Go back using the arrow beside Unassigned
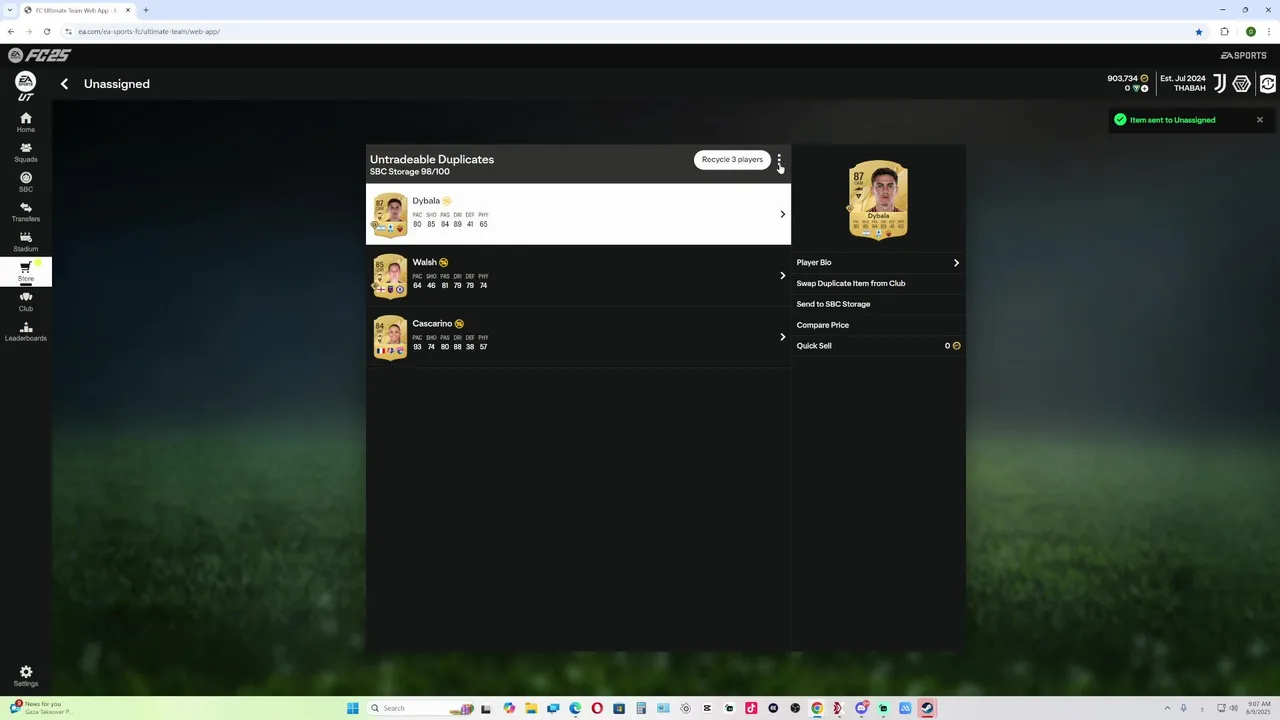1280x720 pixels. (x=64, y=84)
